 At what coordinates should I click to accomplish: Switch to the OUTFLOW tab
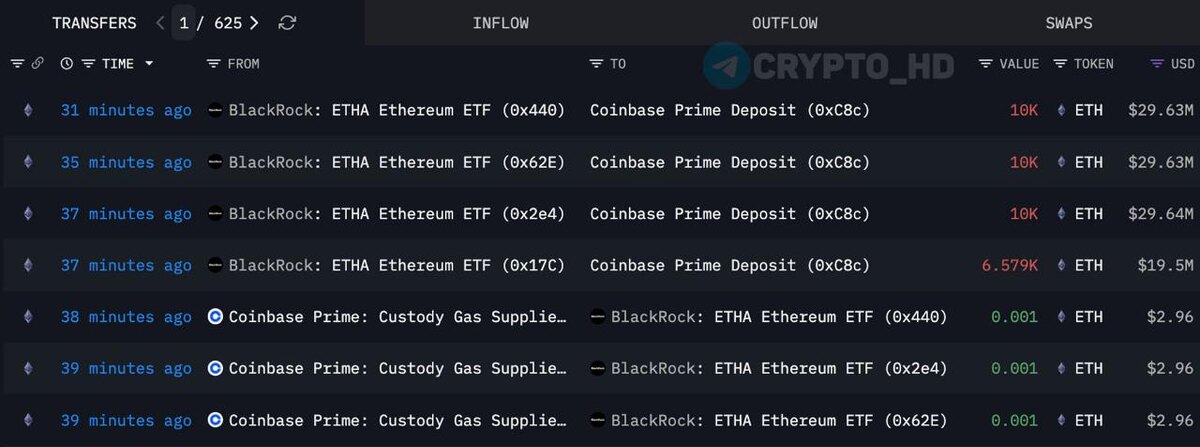(x=785, y=22)
